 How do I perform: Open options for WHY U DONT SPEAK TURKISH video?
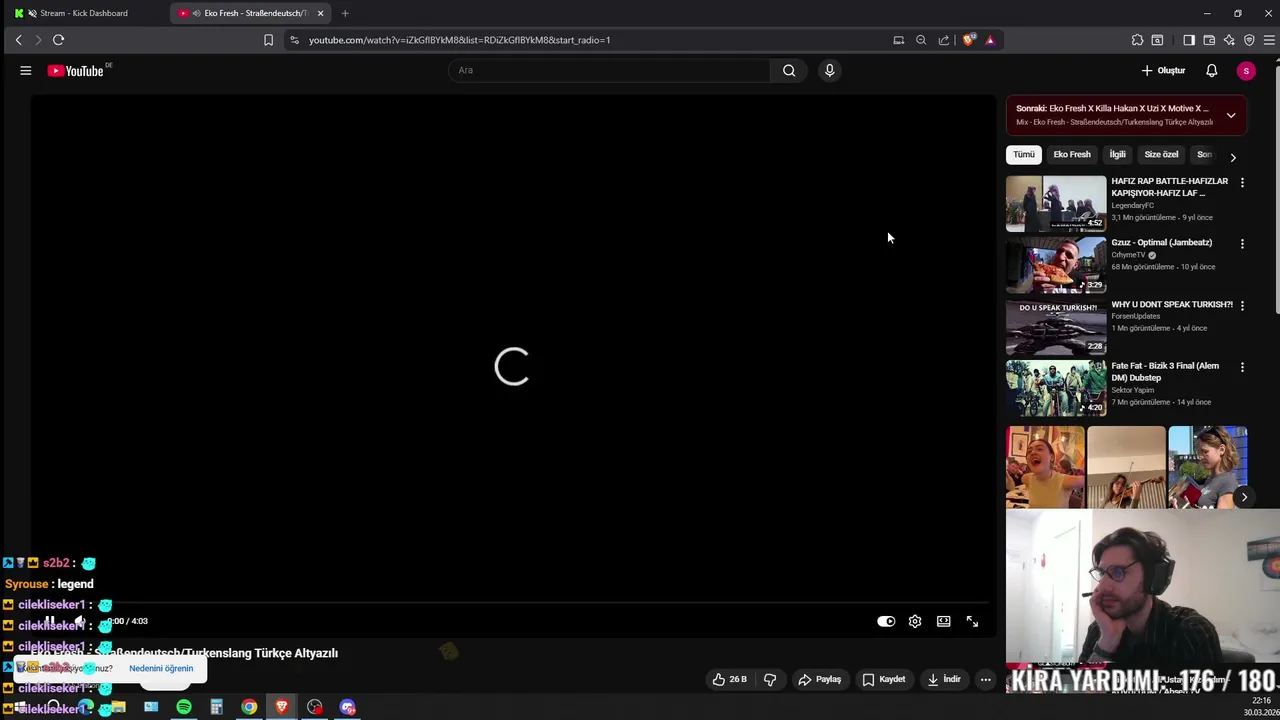(x=1242, y=306)
